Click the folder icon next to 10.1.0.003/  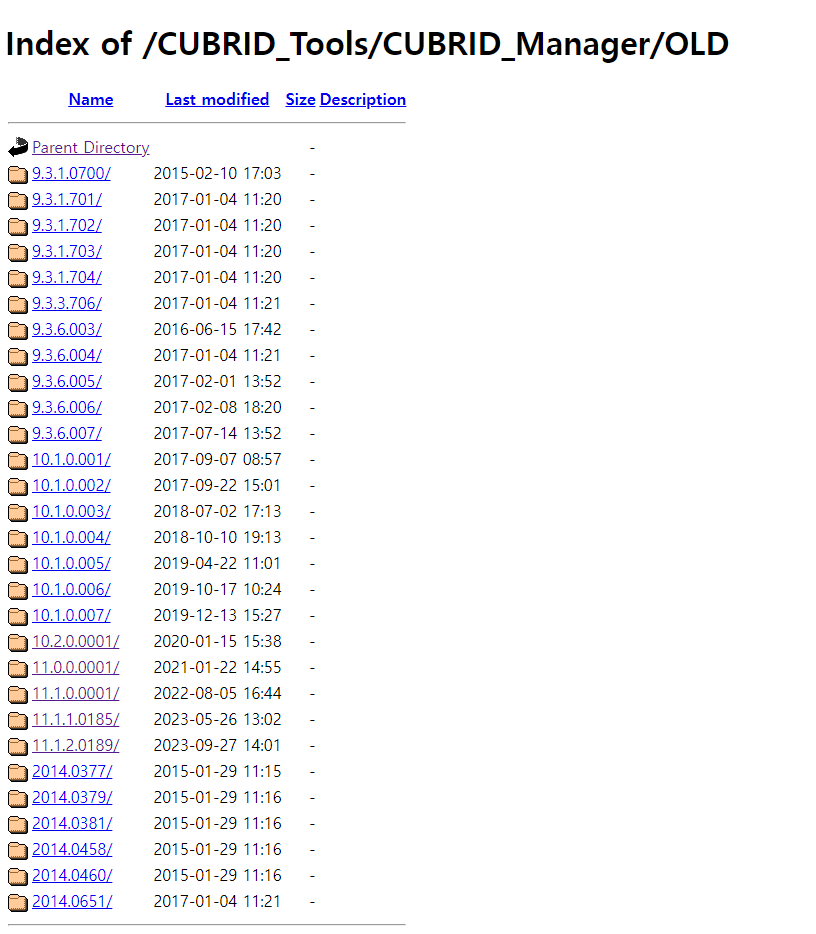click(x=18, y=512)
